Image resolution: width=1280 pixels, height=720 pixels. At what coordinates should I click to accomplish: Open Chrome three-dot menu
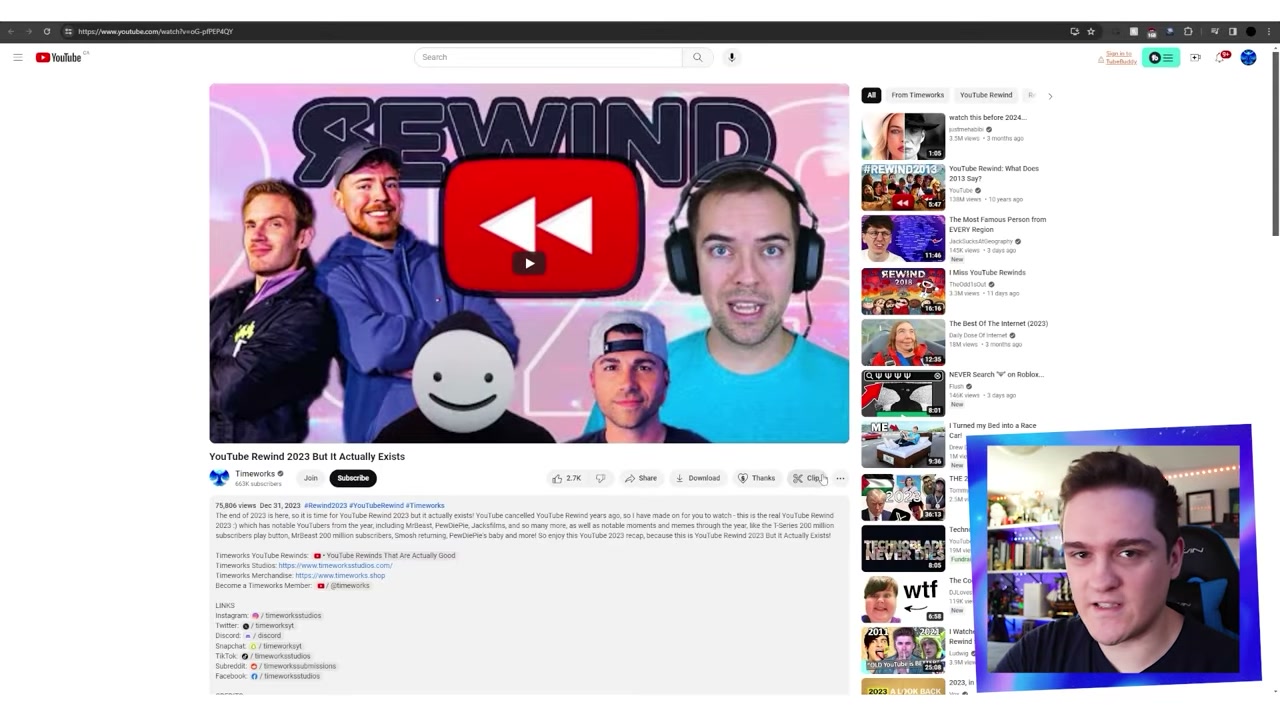(x=1268, y=31)
